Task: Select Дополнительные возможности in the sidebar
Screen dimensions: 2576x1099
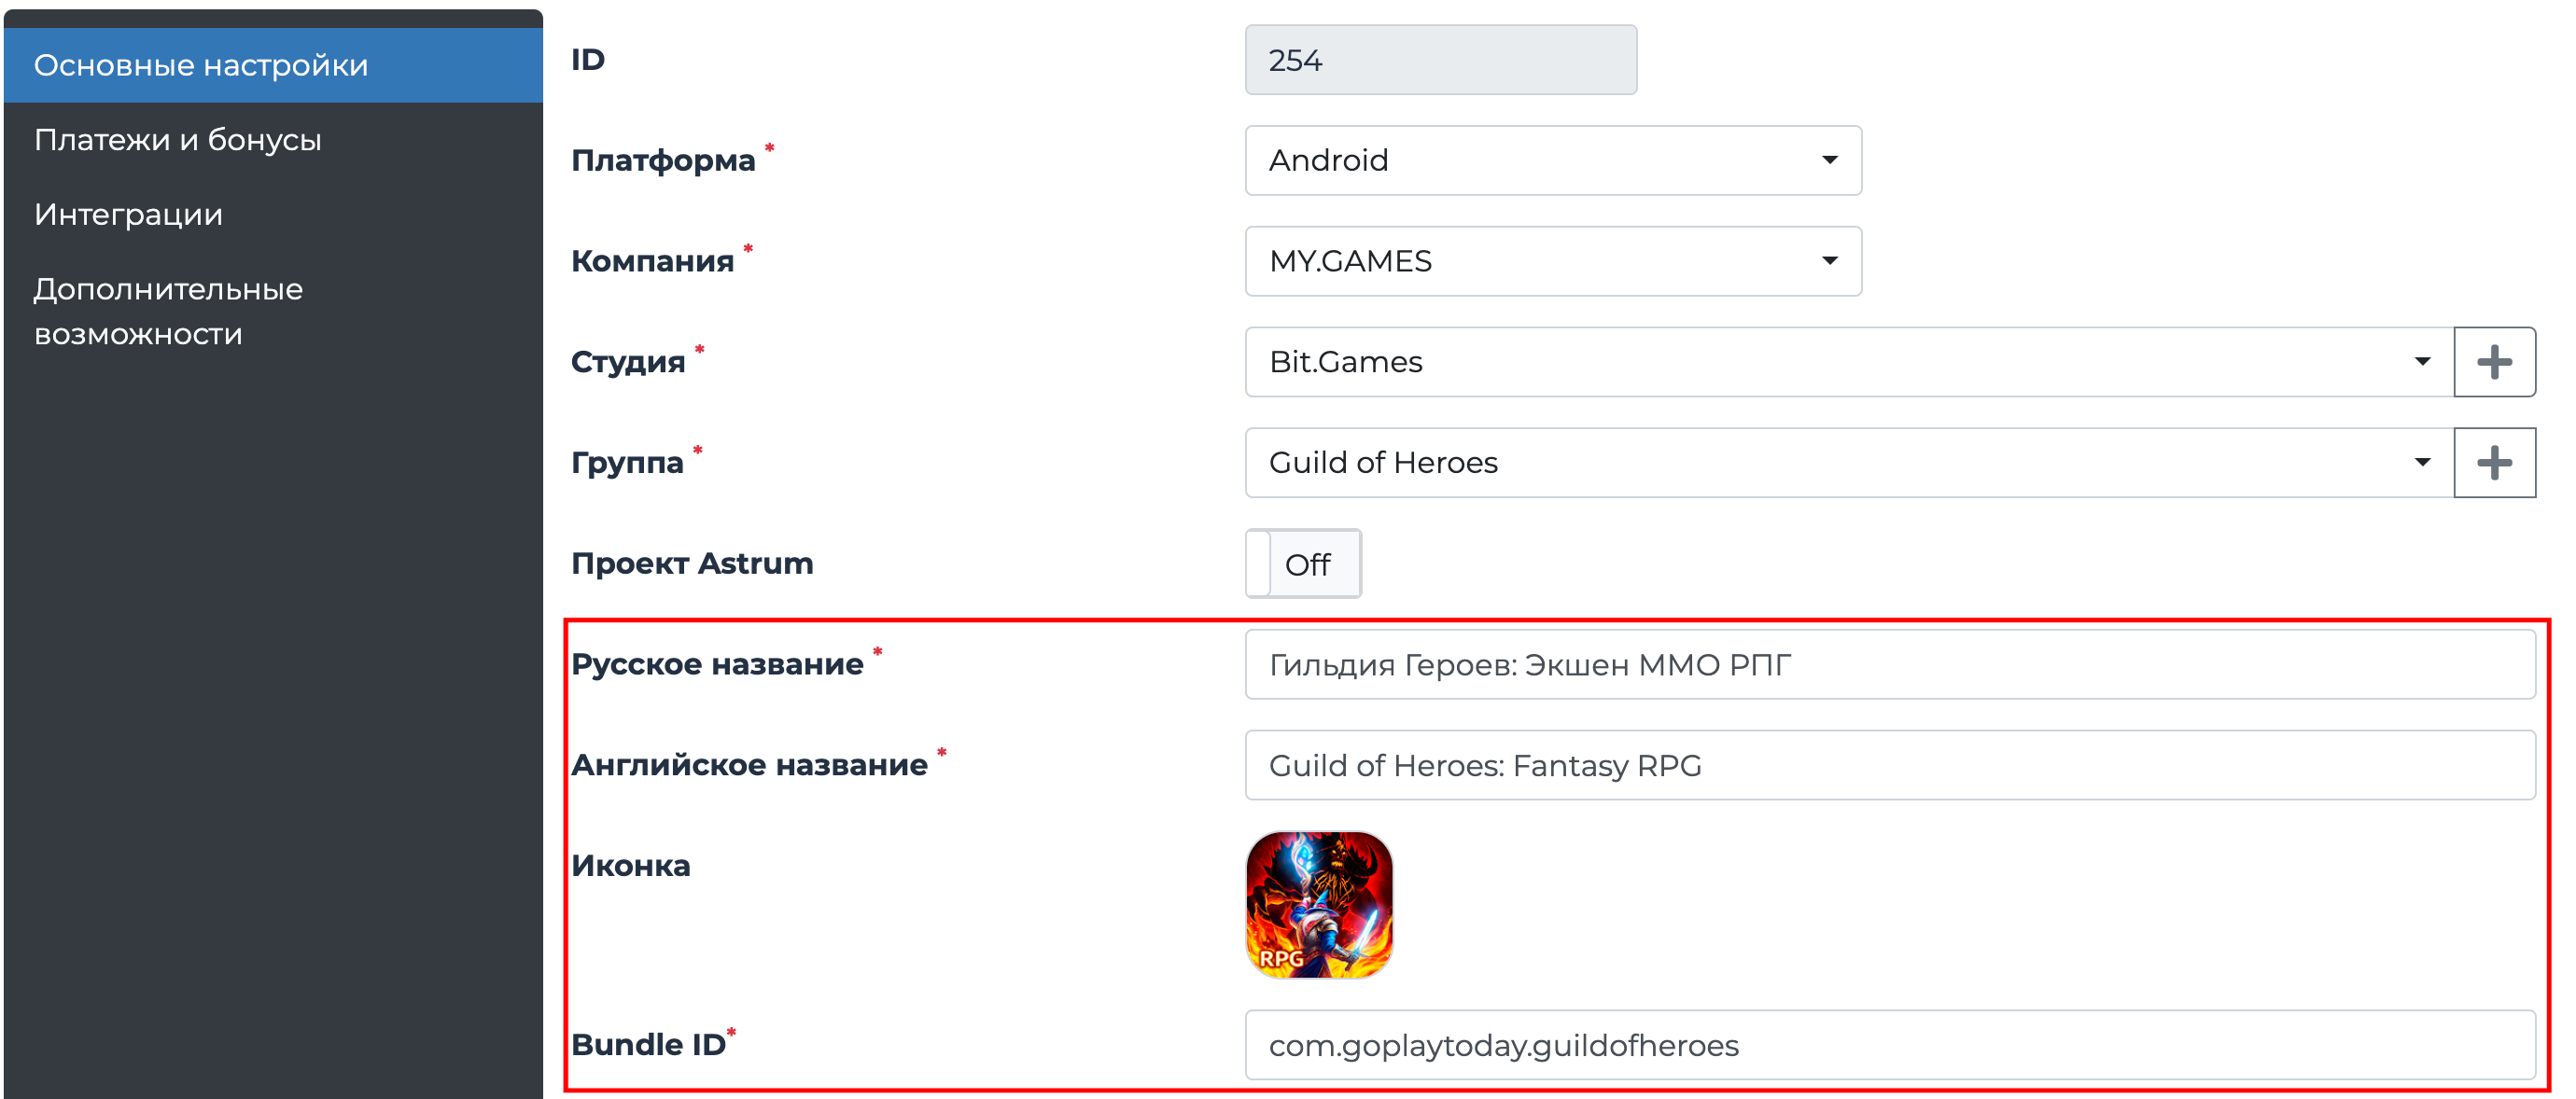Action: (x=167, y=310)
